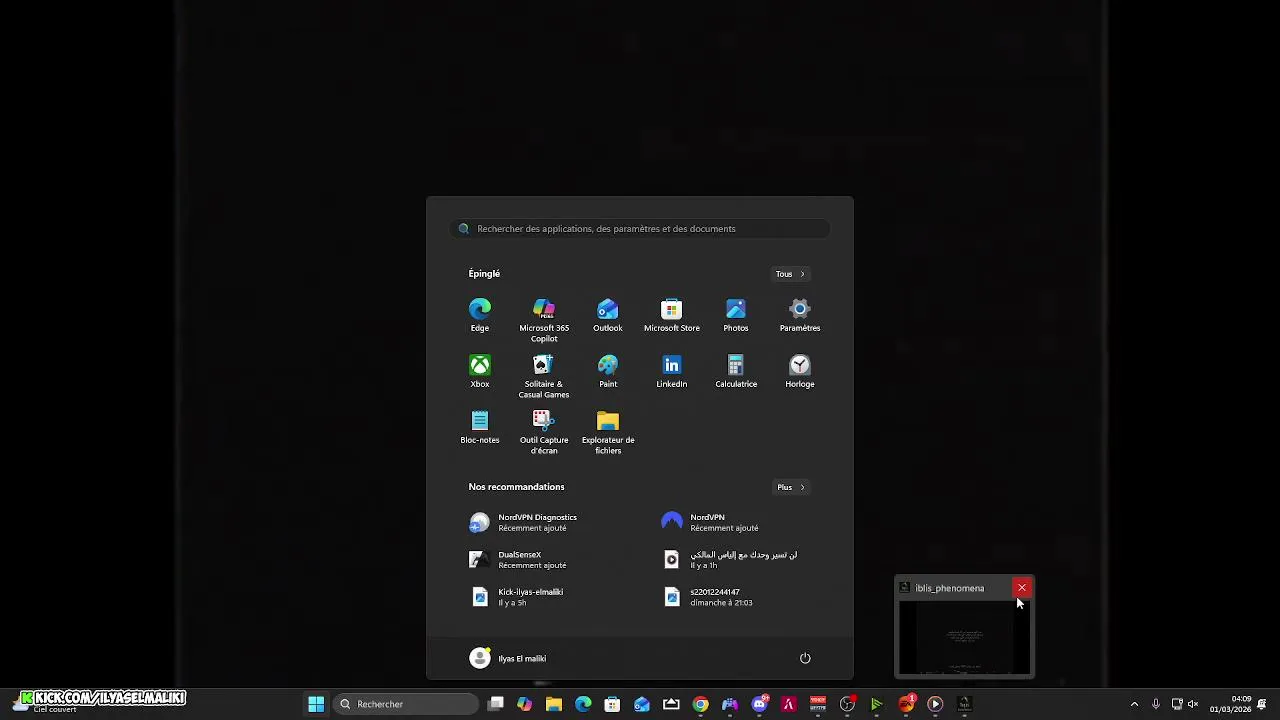Viewport: 1280px width, 720px height.
Task: Open the Calculatrice app
Action: tap(736, 370)
